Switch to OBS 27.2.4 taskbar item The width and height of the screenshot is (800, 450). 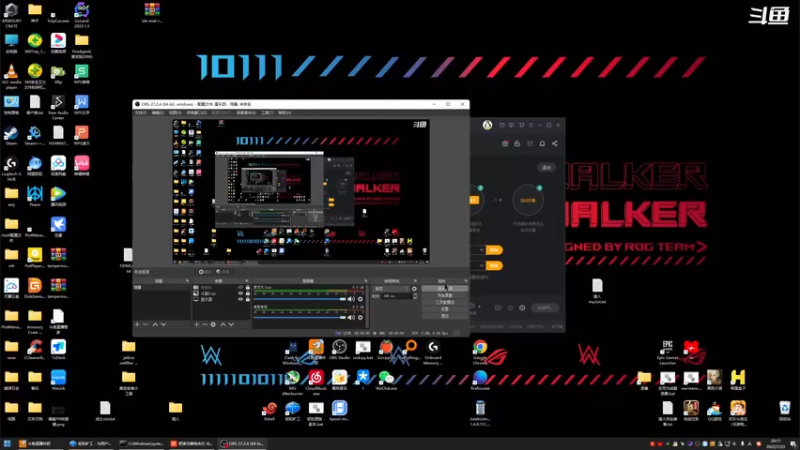click(x=241, y=443)
